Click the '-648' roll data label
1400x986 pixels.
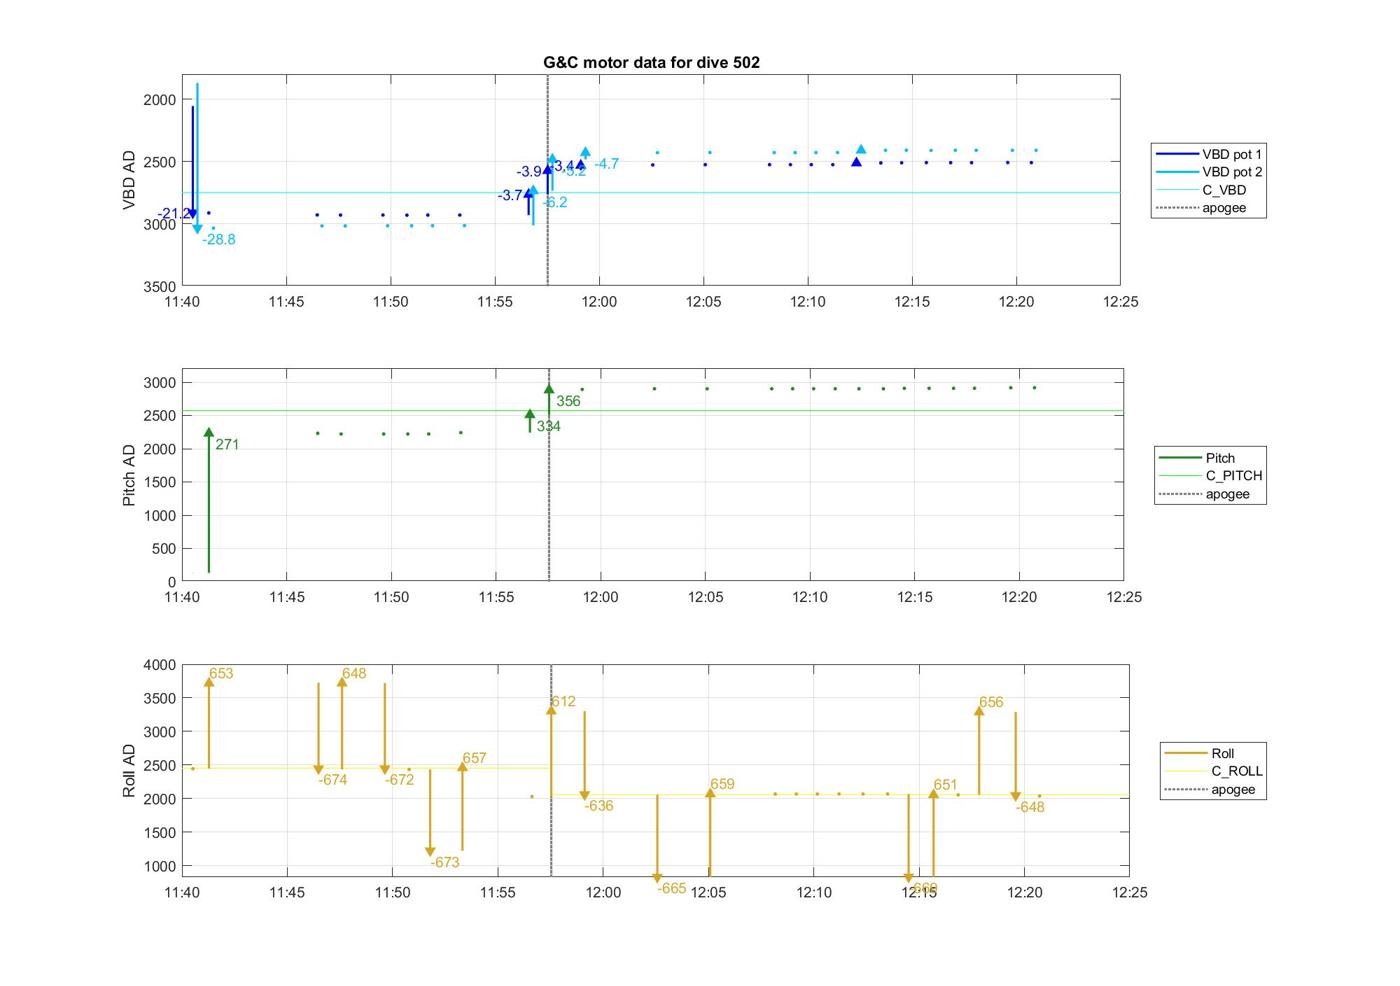click(x=1030, y=808)
